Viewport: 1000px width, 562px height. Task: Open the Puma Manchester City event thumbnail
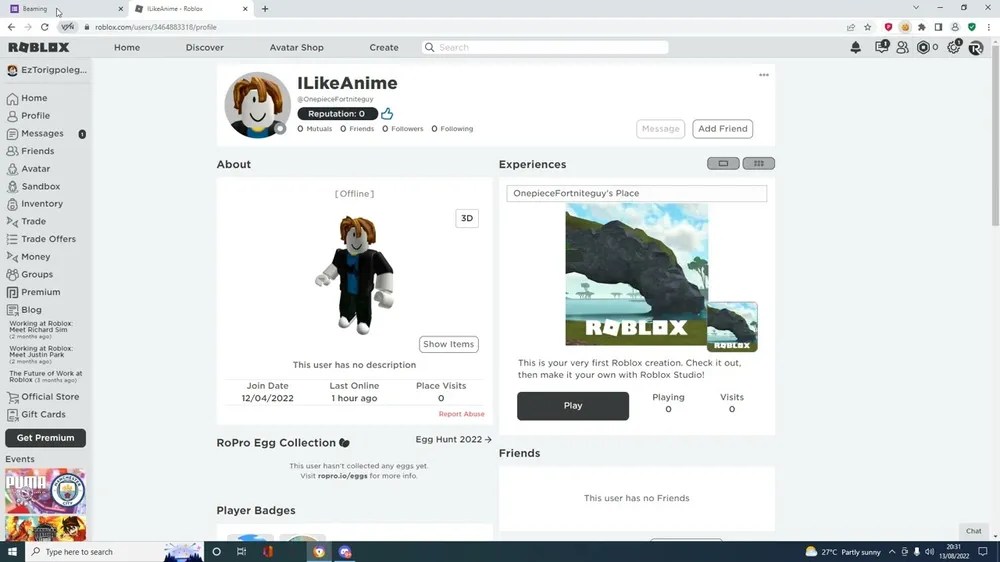(45, 492)
